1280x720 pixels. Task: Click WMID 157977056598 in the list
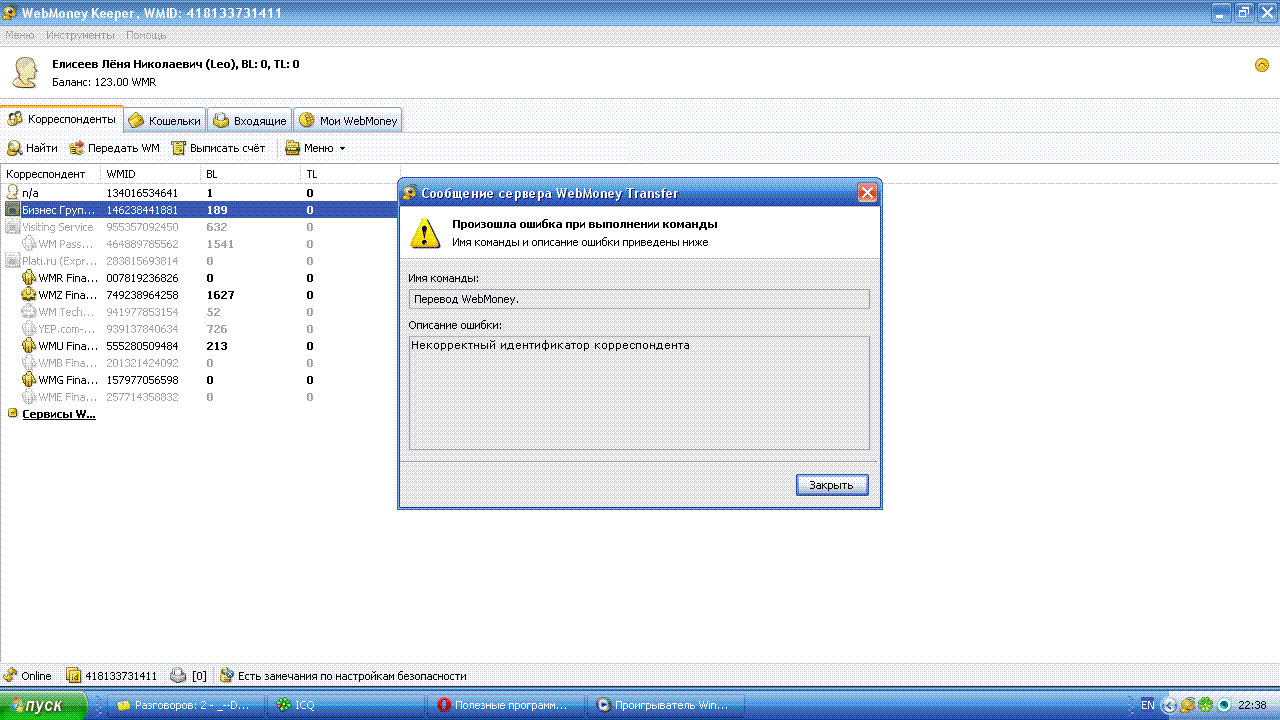point(142,380)
